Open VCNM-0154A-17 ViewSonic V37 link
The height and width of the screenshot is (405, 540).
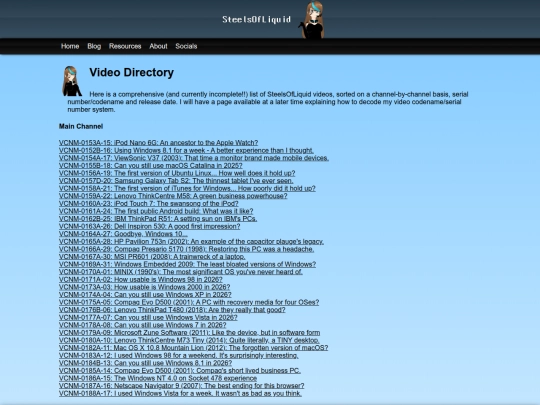click(x=194, y=158)
